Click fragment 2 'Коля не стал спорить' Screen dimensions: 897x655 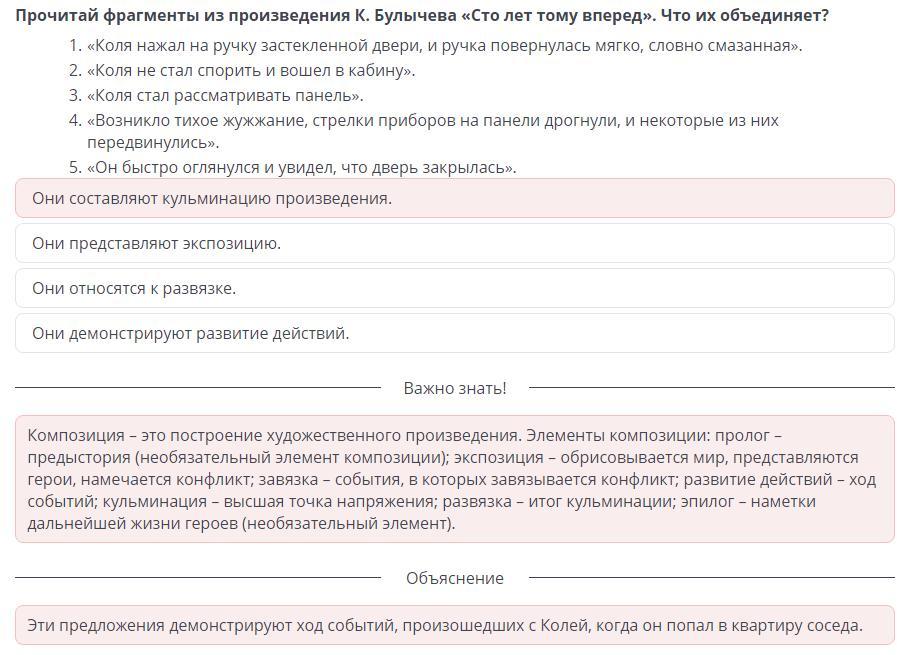[251, 70]
